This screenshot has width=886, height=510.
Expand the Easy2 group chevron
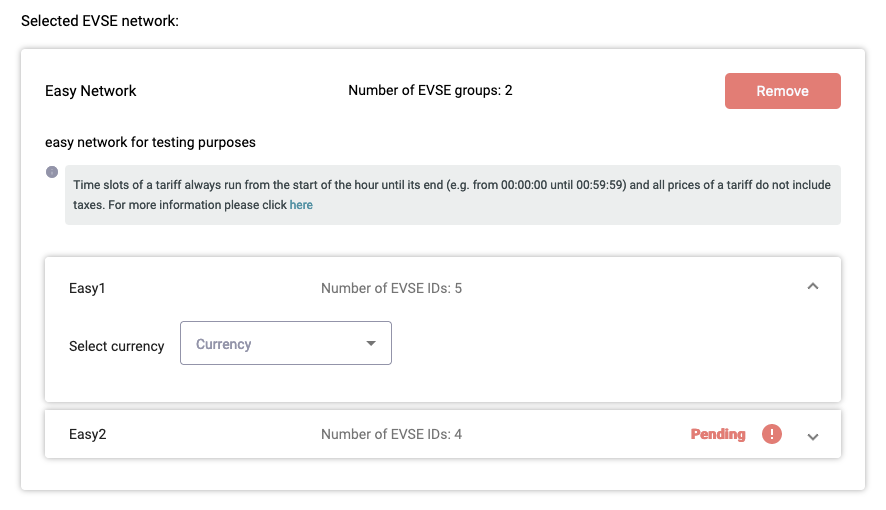(x=813, y=437)
